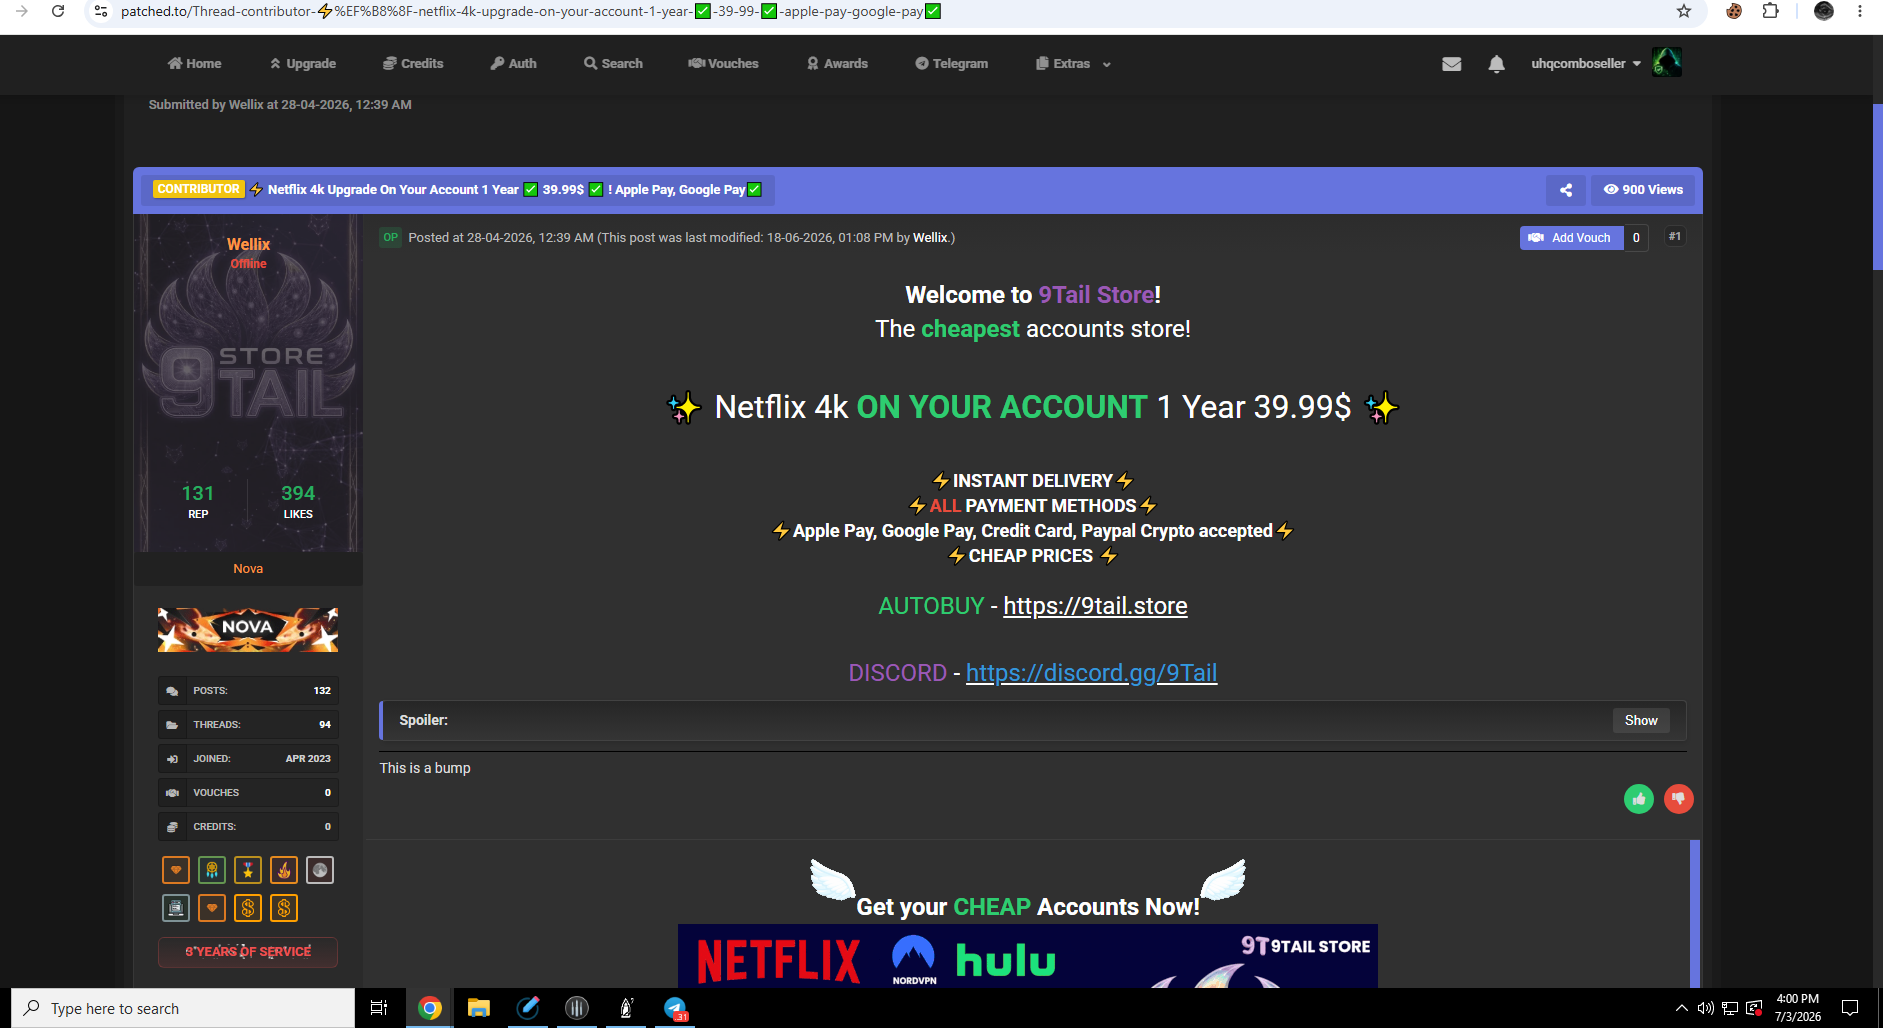Click the Netflix Hulu store banner image
This screenshot has height=1028, width=1883.
(1028, 956)
